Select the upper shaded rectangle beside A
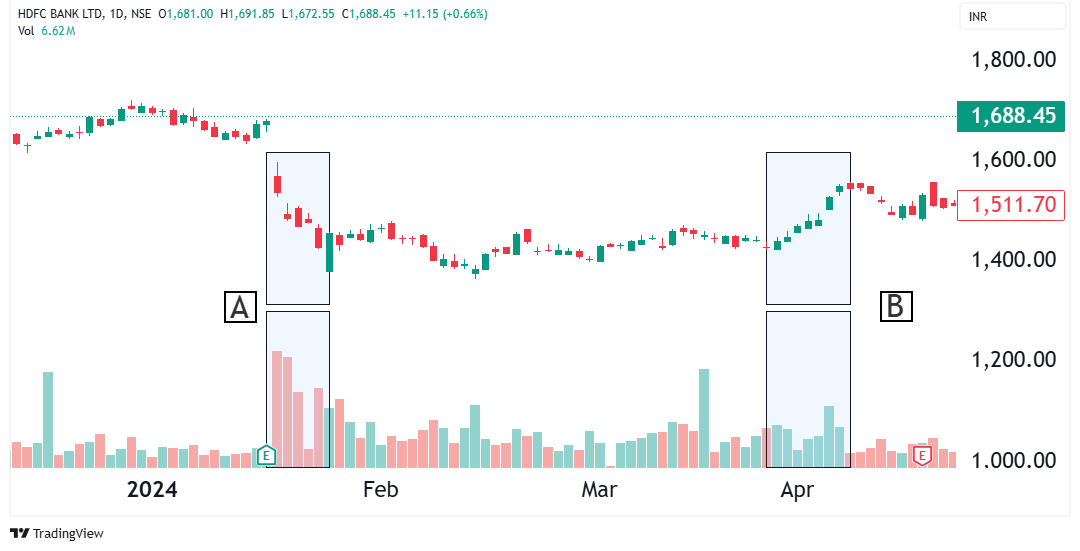 298,228
